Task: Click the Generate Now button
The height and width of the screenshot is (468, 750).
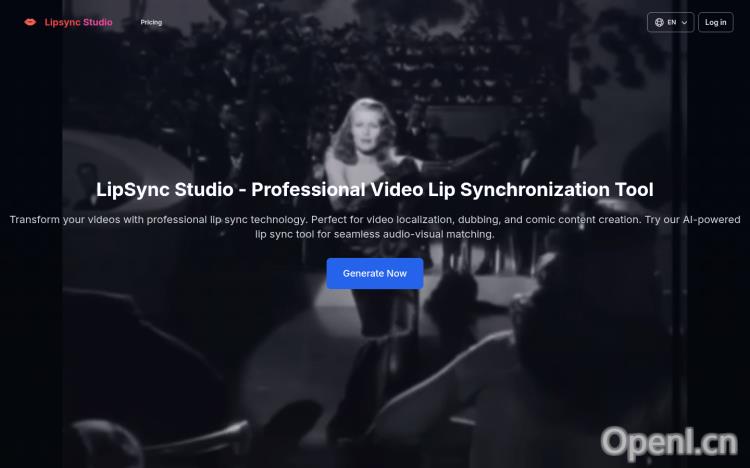Action: (375, 273)
